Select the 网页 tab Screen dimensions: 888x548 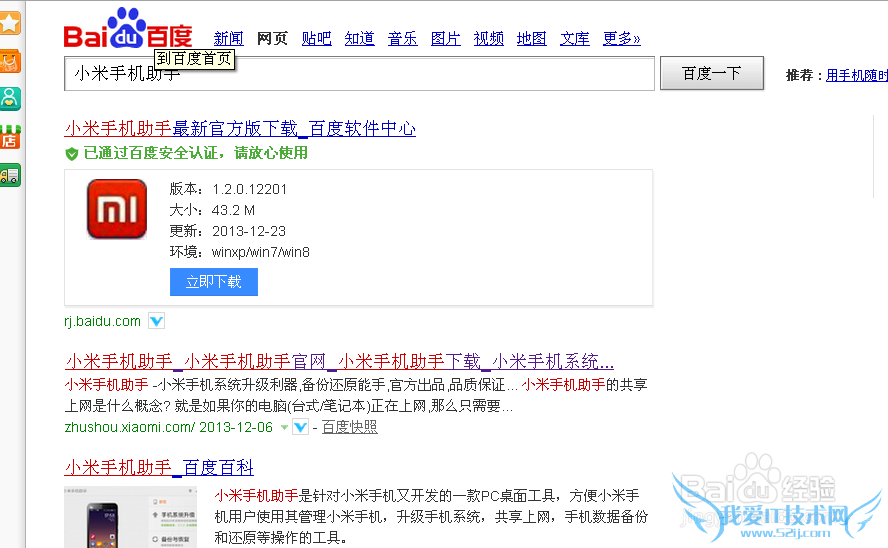pos(272,38)
